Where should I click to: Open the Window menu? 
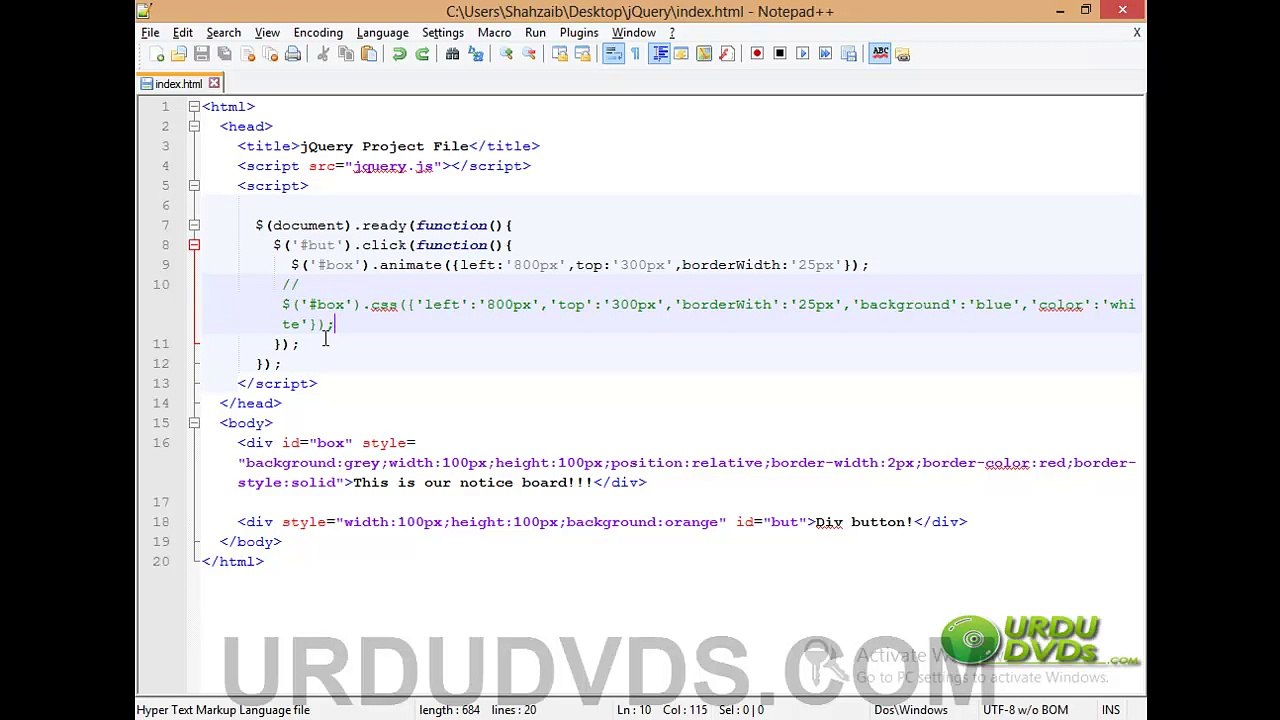tap(634, 33)
